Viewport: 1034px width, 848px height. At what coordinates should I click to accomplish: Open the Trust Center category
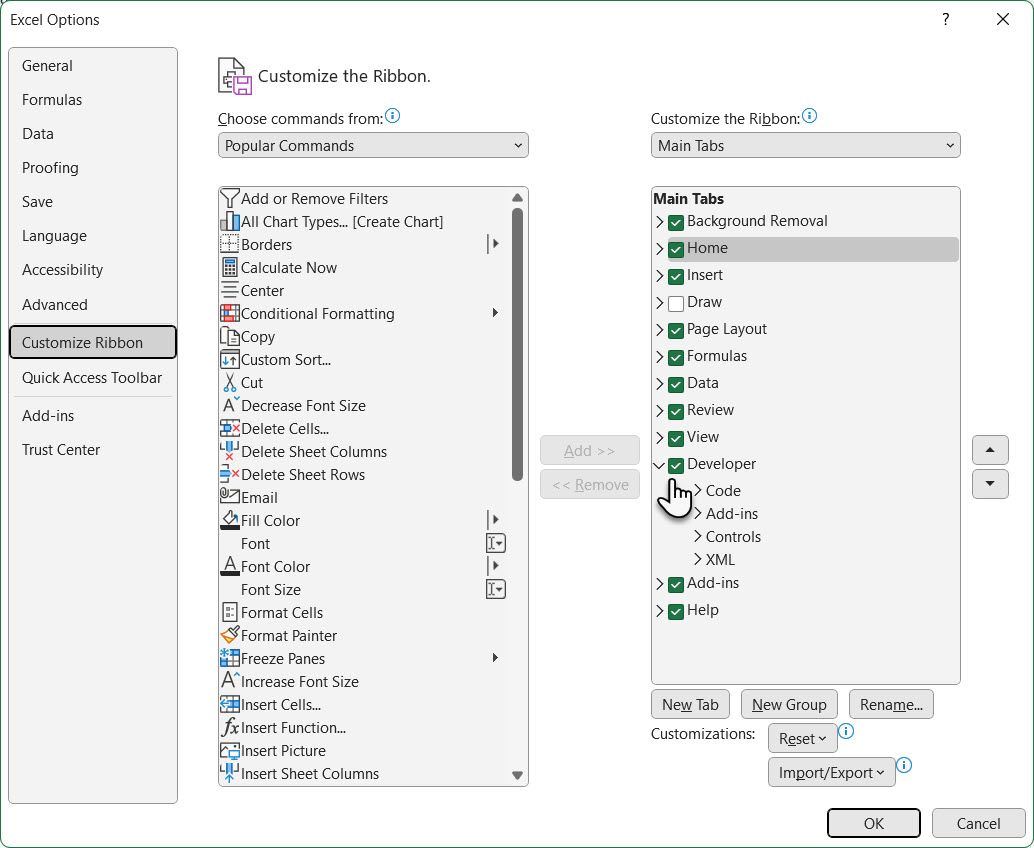click(61, 450)
